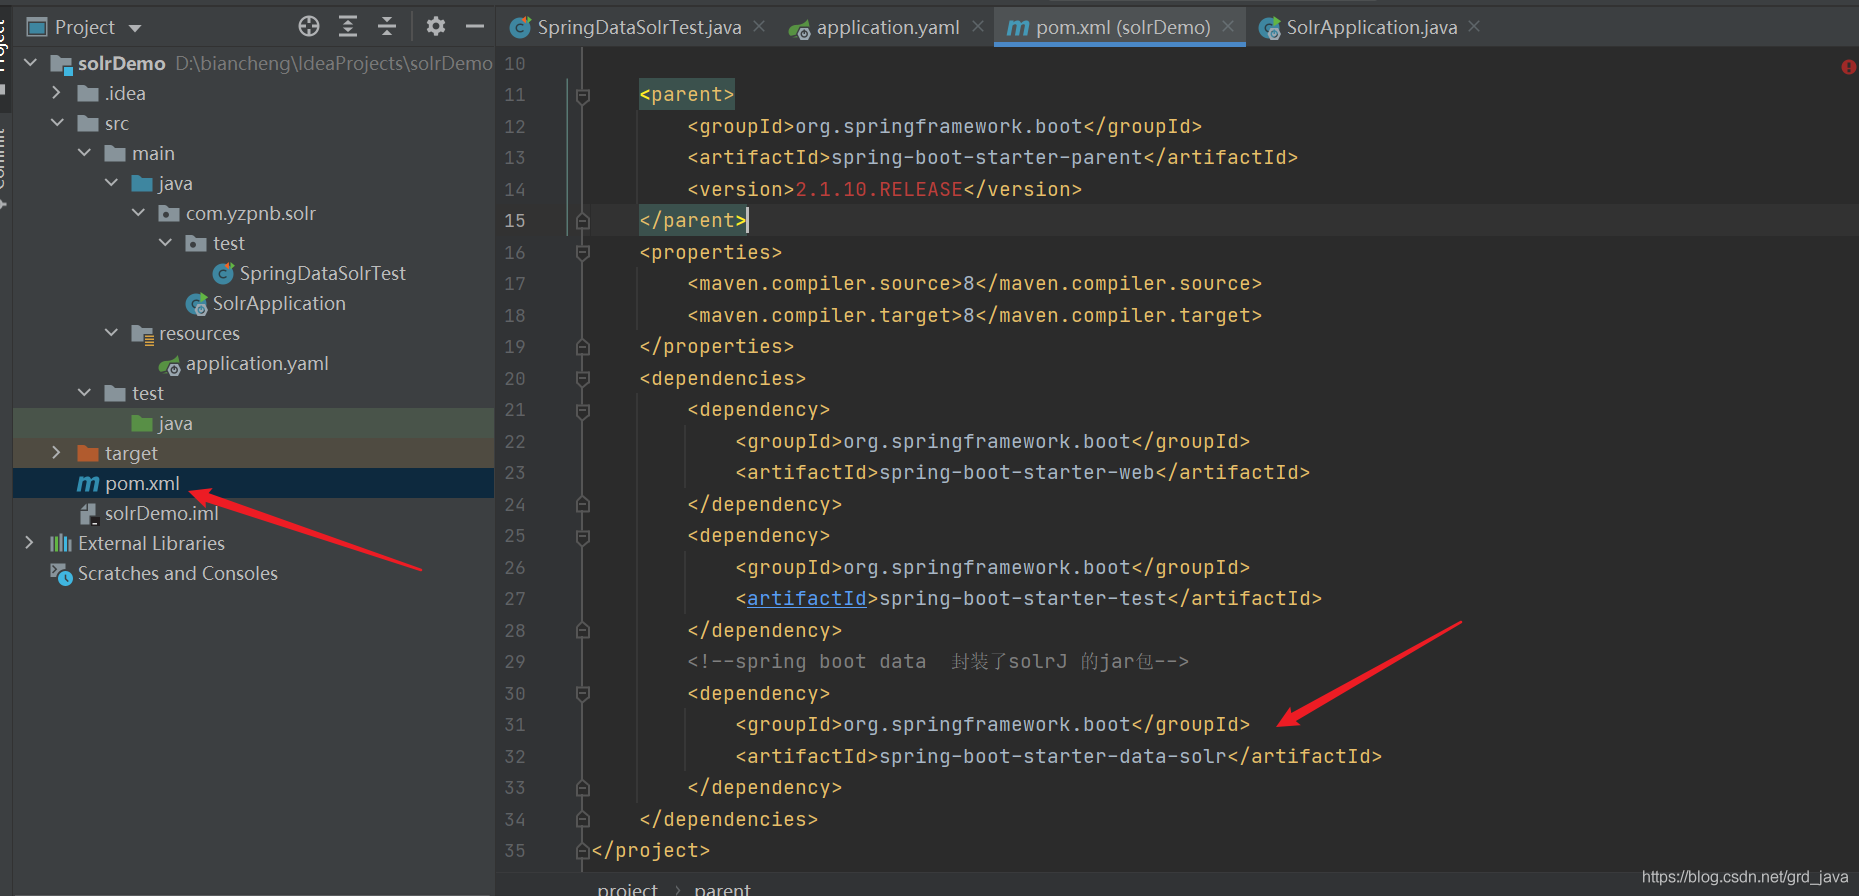Fold the dependencies block at line 20
Screen dimensions: 1859x896
583,379
